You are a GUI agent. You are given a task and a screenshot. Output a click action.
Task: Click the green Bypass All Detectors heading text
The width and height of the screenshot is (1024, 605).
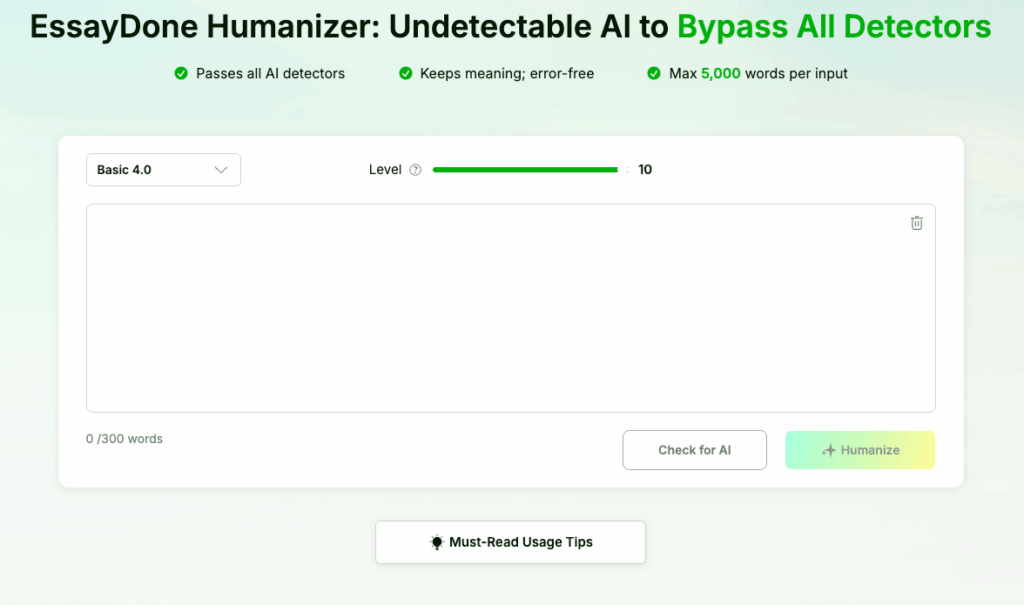tap(834, 26)
